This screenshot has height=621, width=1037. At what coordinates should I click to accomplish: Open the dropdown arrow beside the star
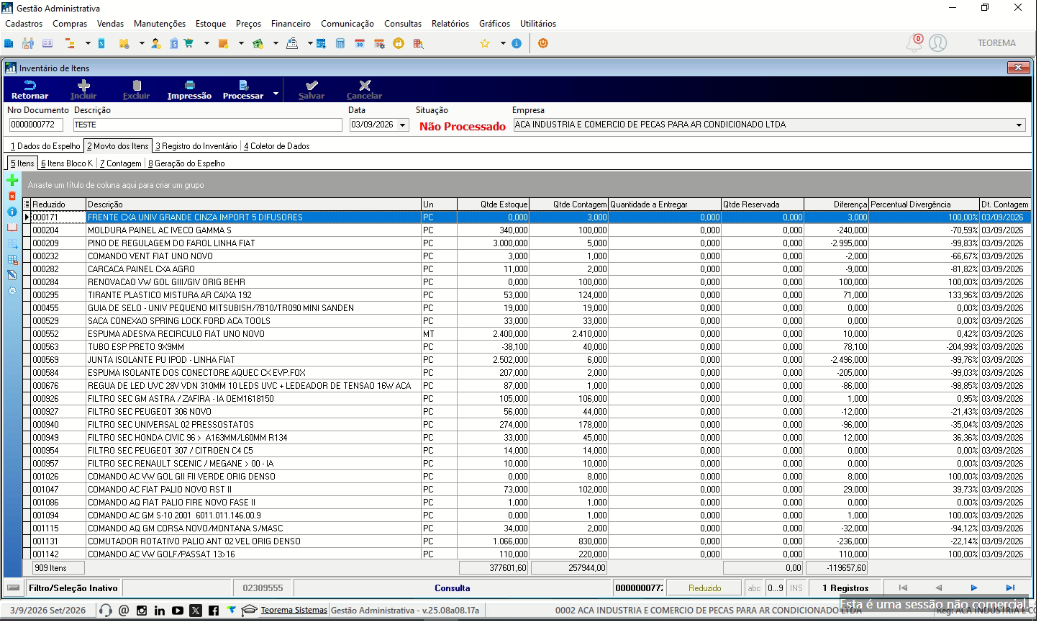pos(503,44)
